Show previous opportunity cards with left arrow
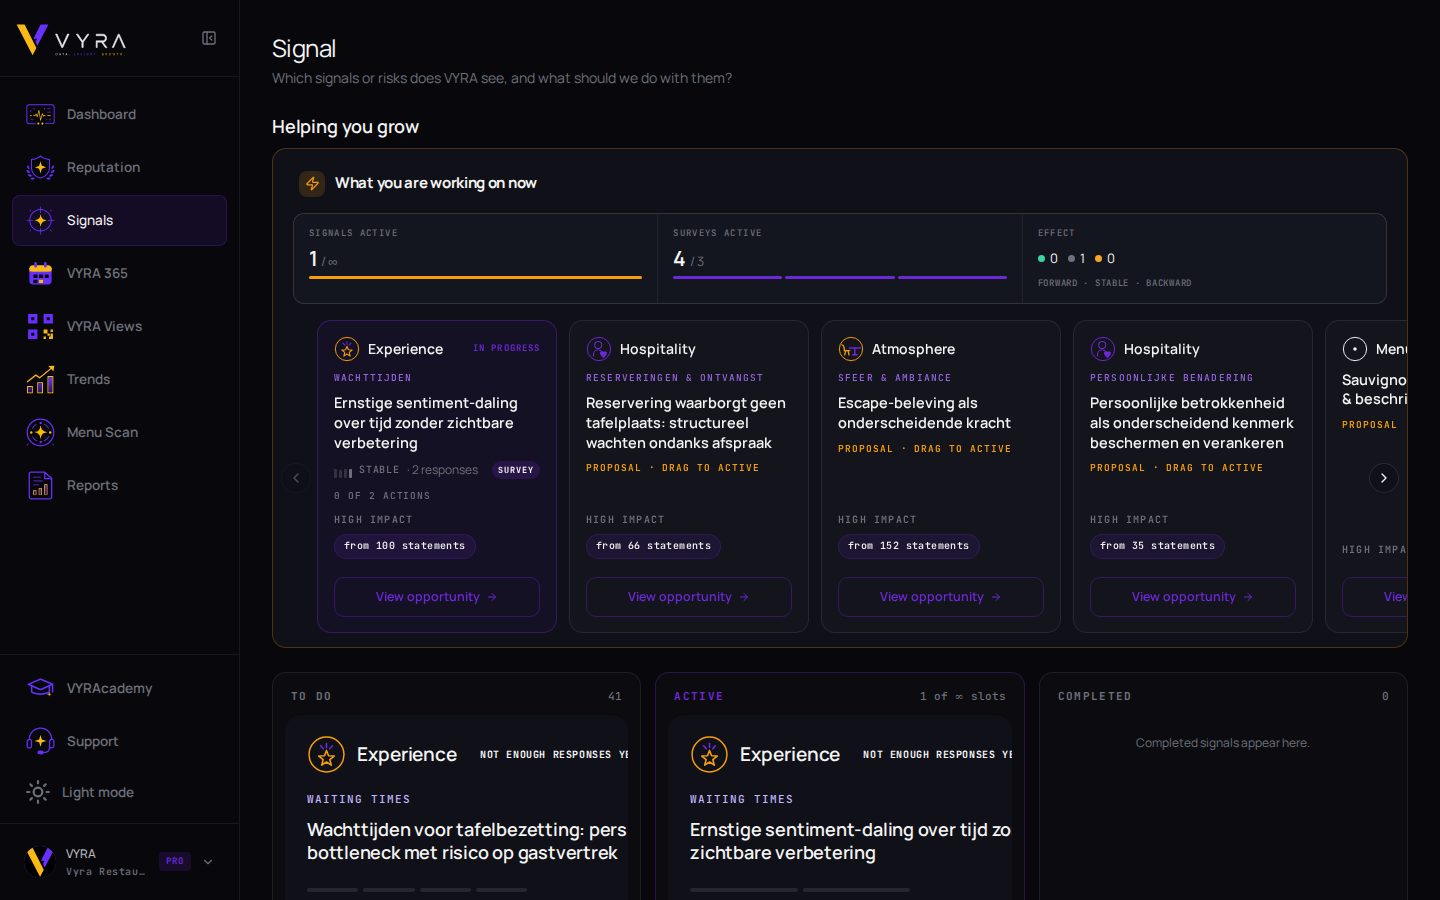 296,478
